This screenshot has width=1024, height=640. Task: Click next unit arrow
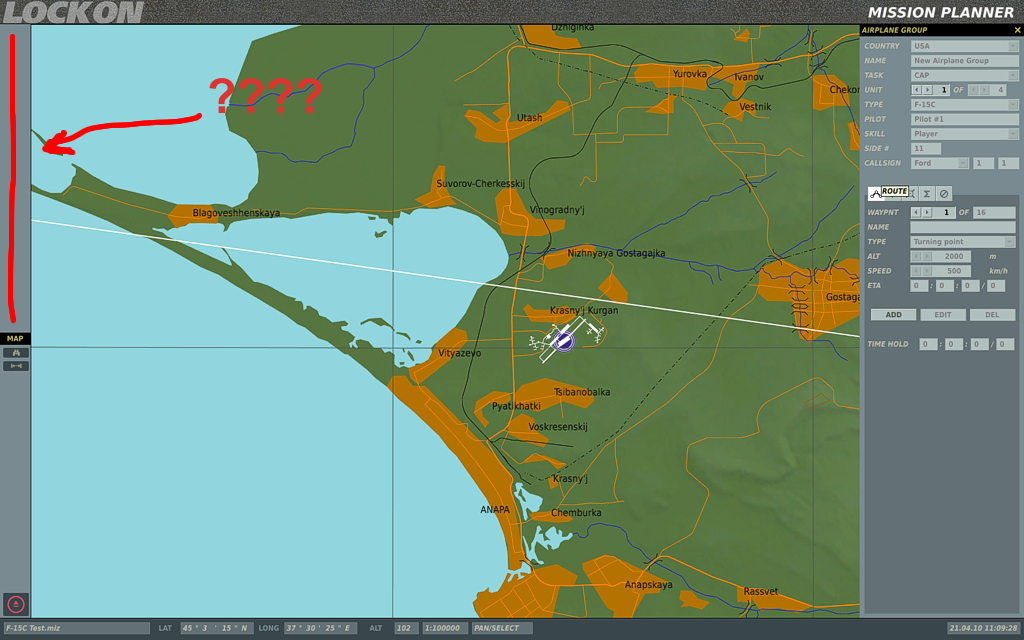927,89
